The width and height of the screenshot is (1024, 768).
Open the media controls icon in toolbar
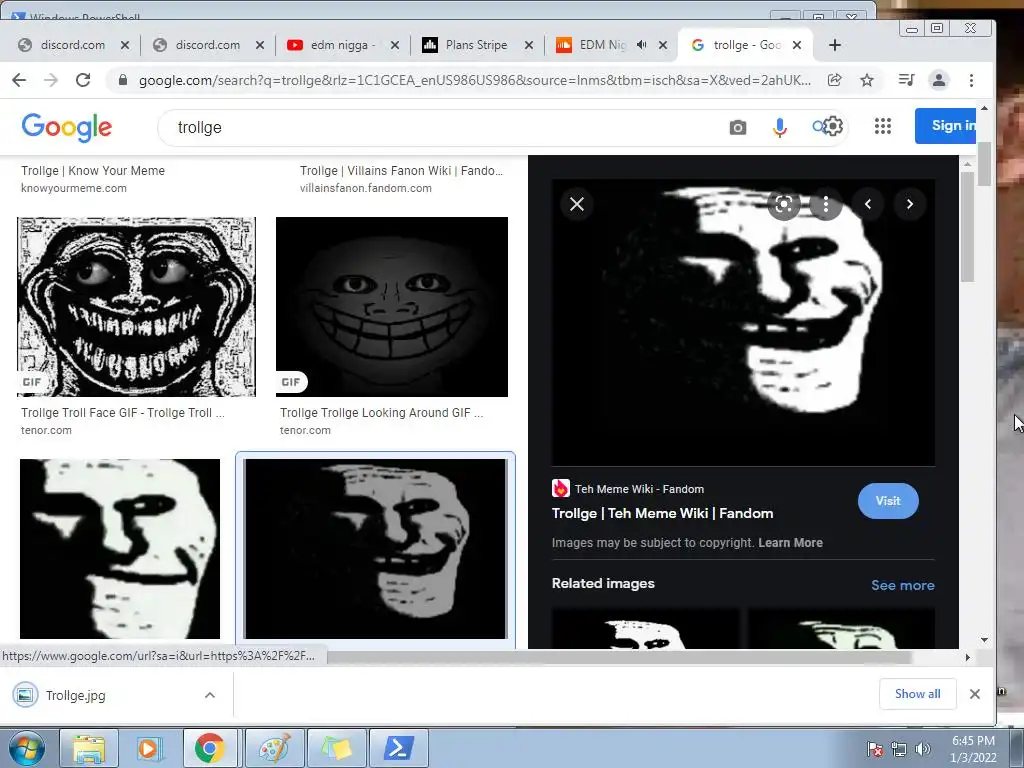906,80
